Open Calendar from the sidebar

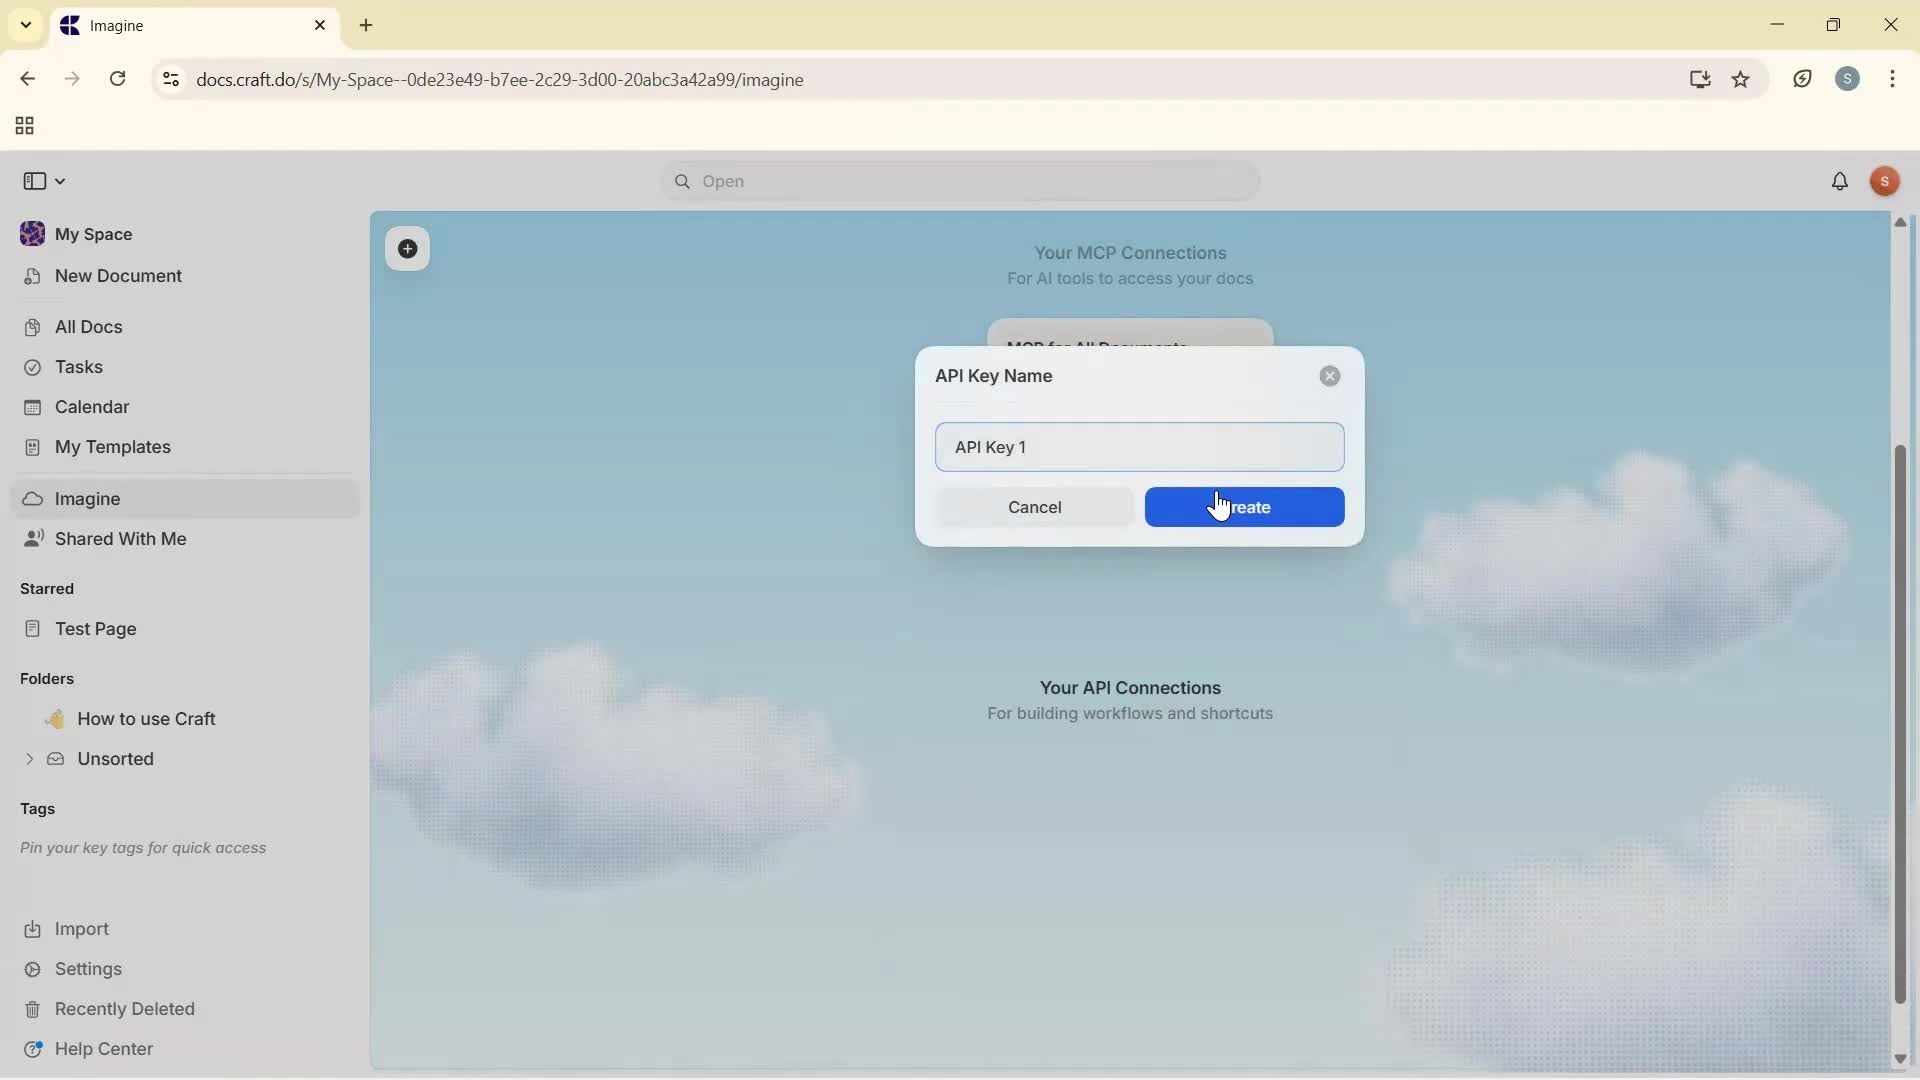click(x=90, y=407)
